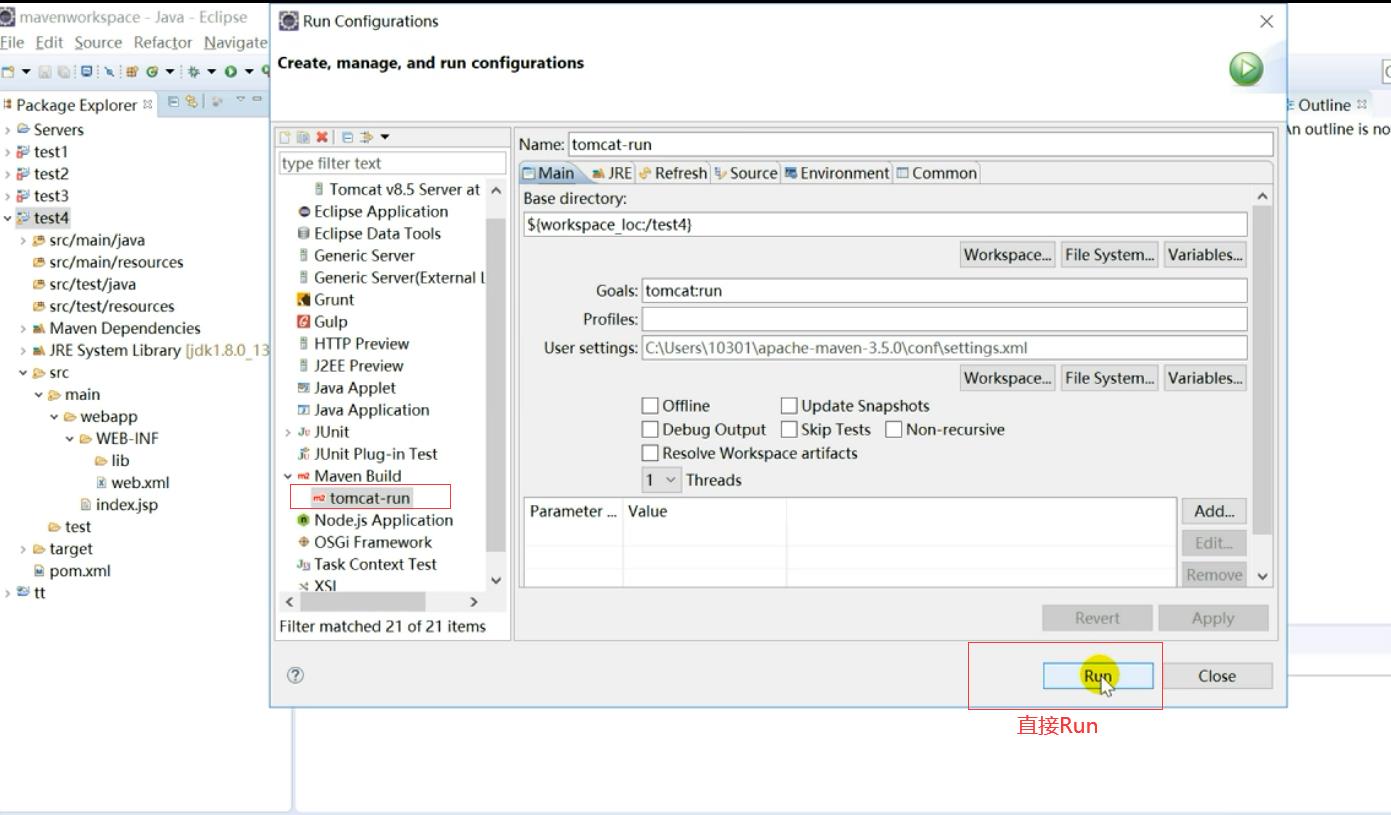
Task: Expand the JUnit node in configuration list
Action: click(x=288, y=432)
